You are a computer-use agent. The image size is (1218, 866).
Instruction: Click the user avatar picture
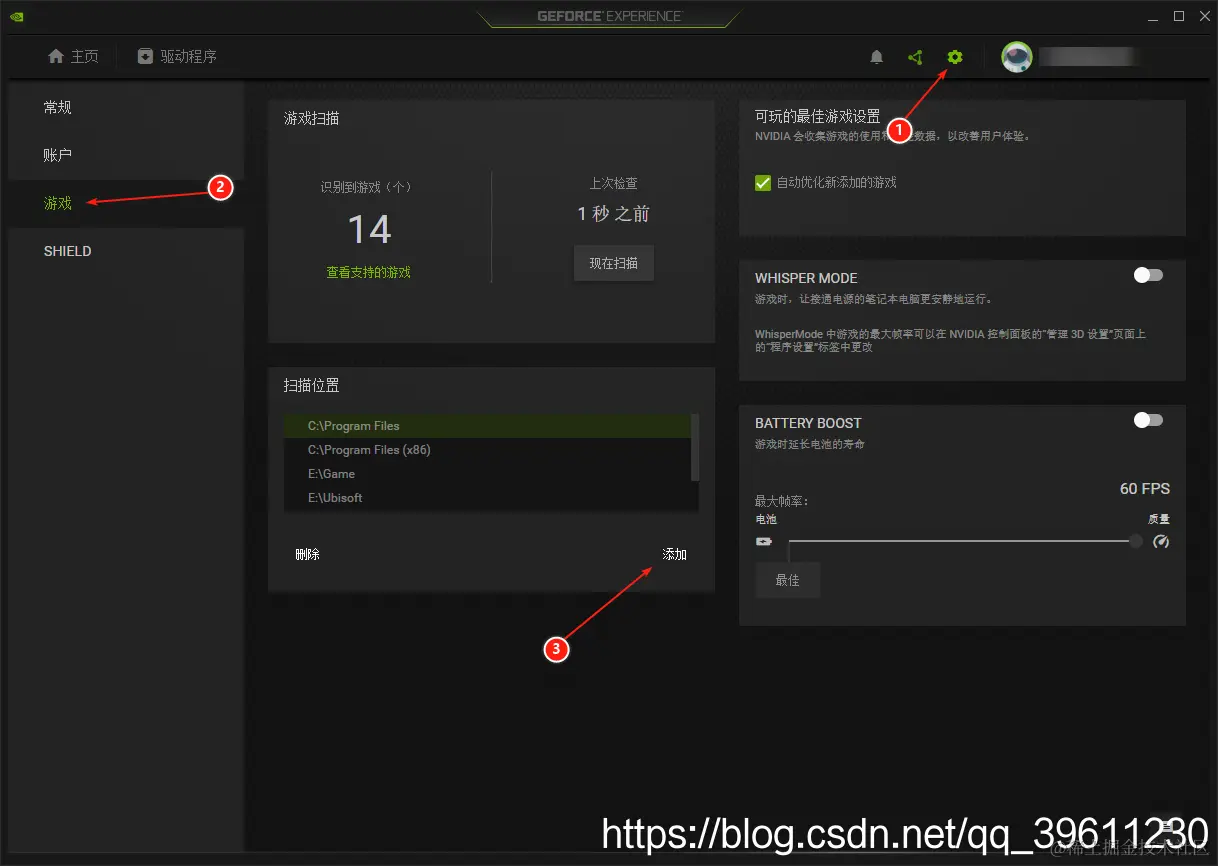1017,57
